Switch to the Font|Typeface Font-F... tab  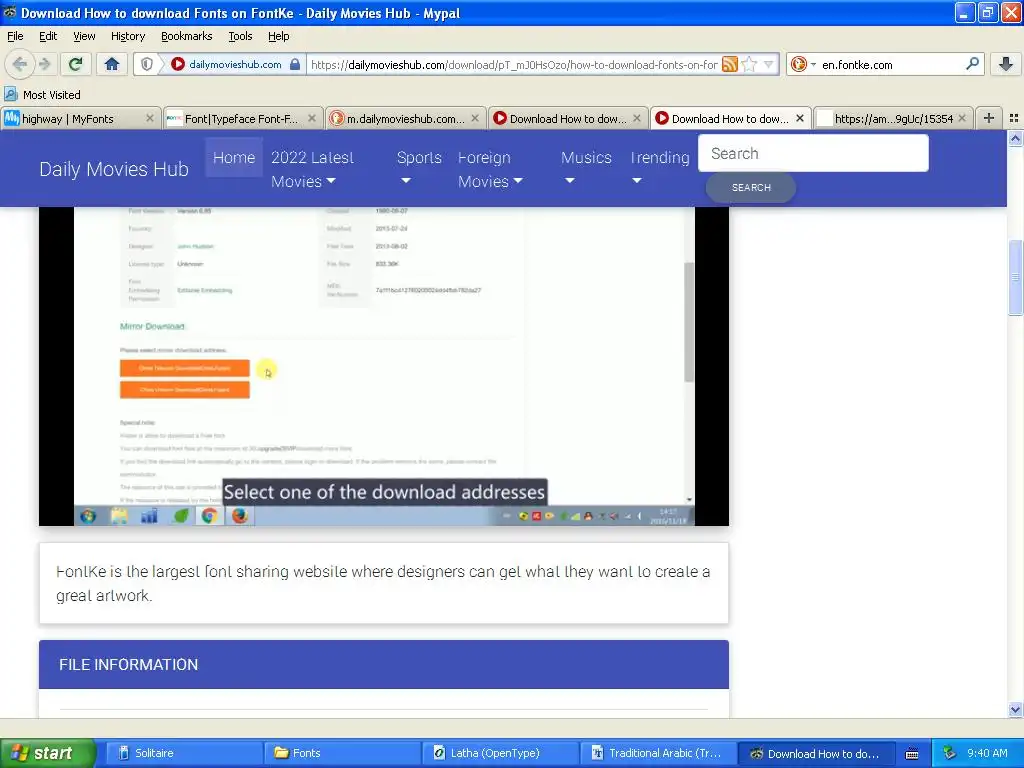tap(242, 118)
